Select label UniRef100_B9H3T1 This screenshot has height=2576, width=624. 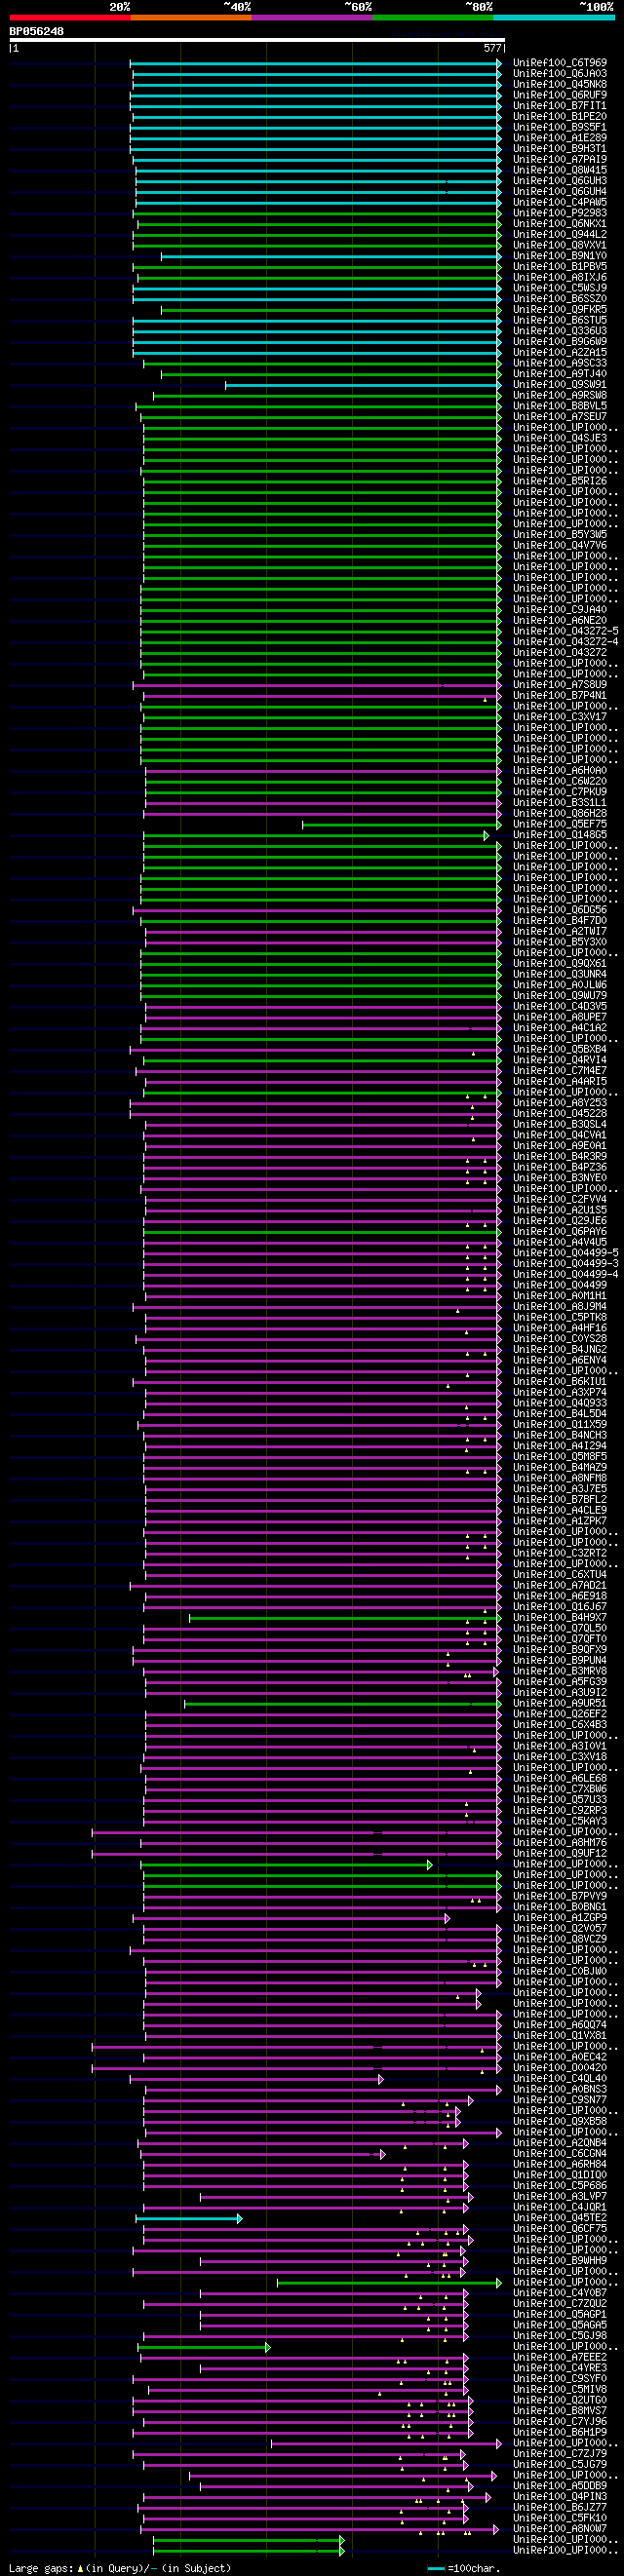coord(560,149)
